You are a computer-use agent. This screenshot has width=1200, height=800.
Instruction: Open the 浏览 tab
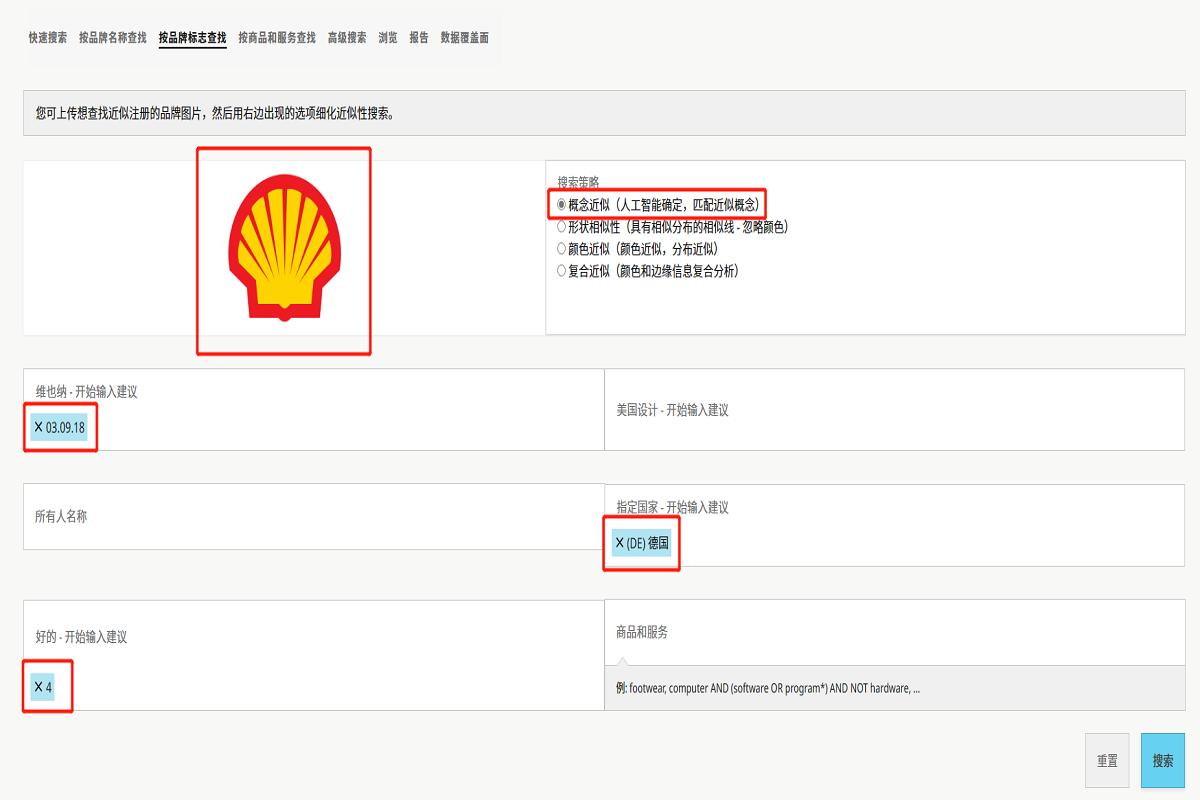pos(388,38)
